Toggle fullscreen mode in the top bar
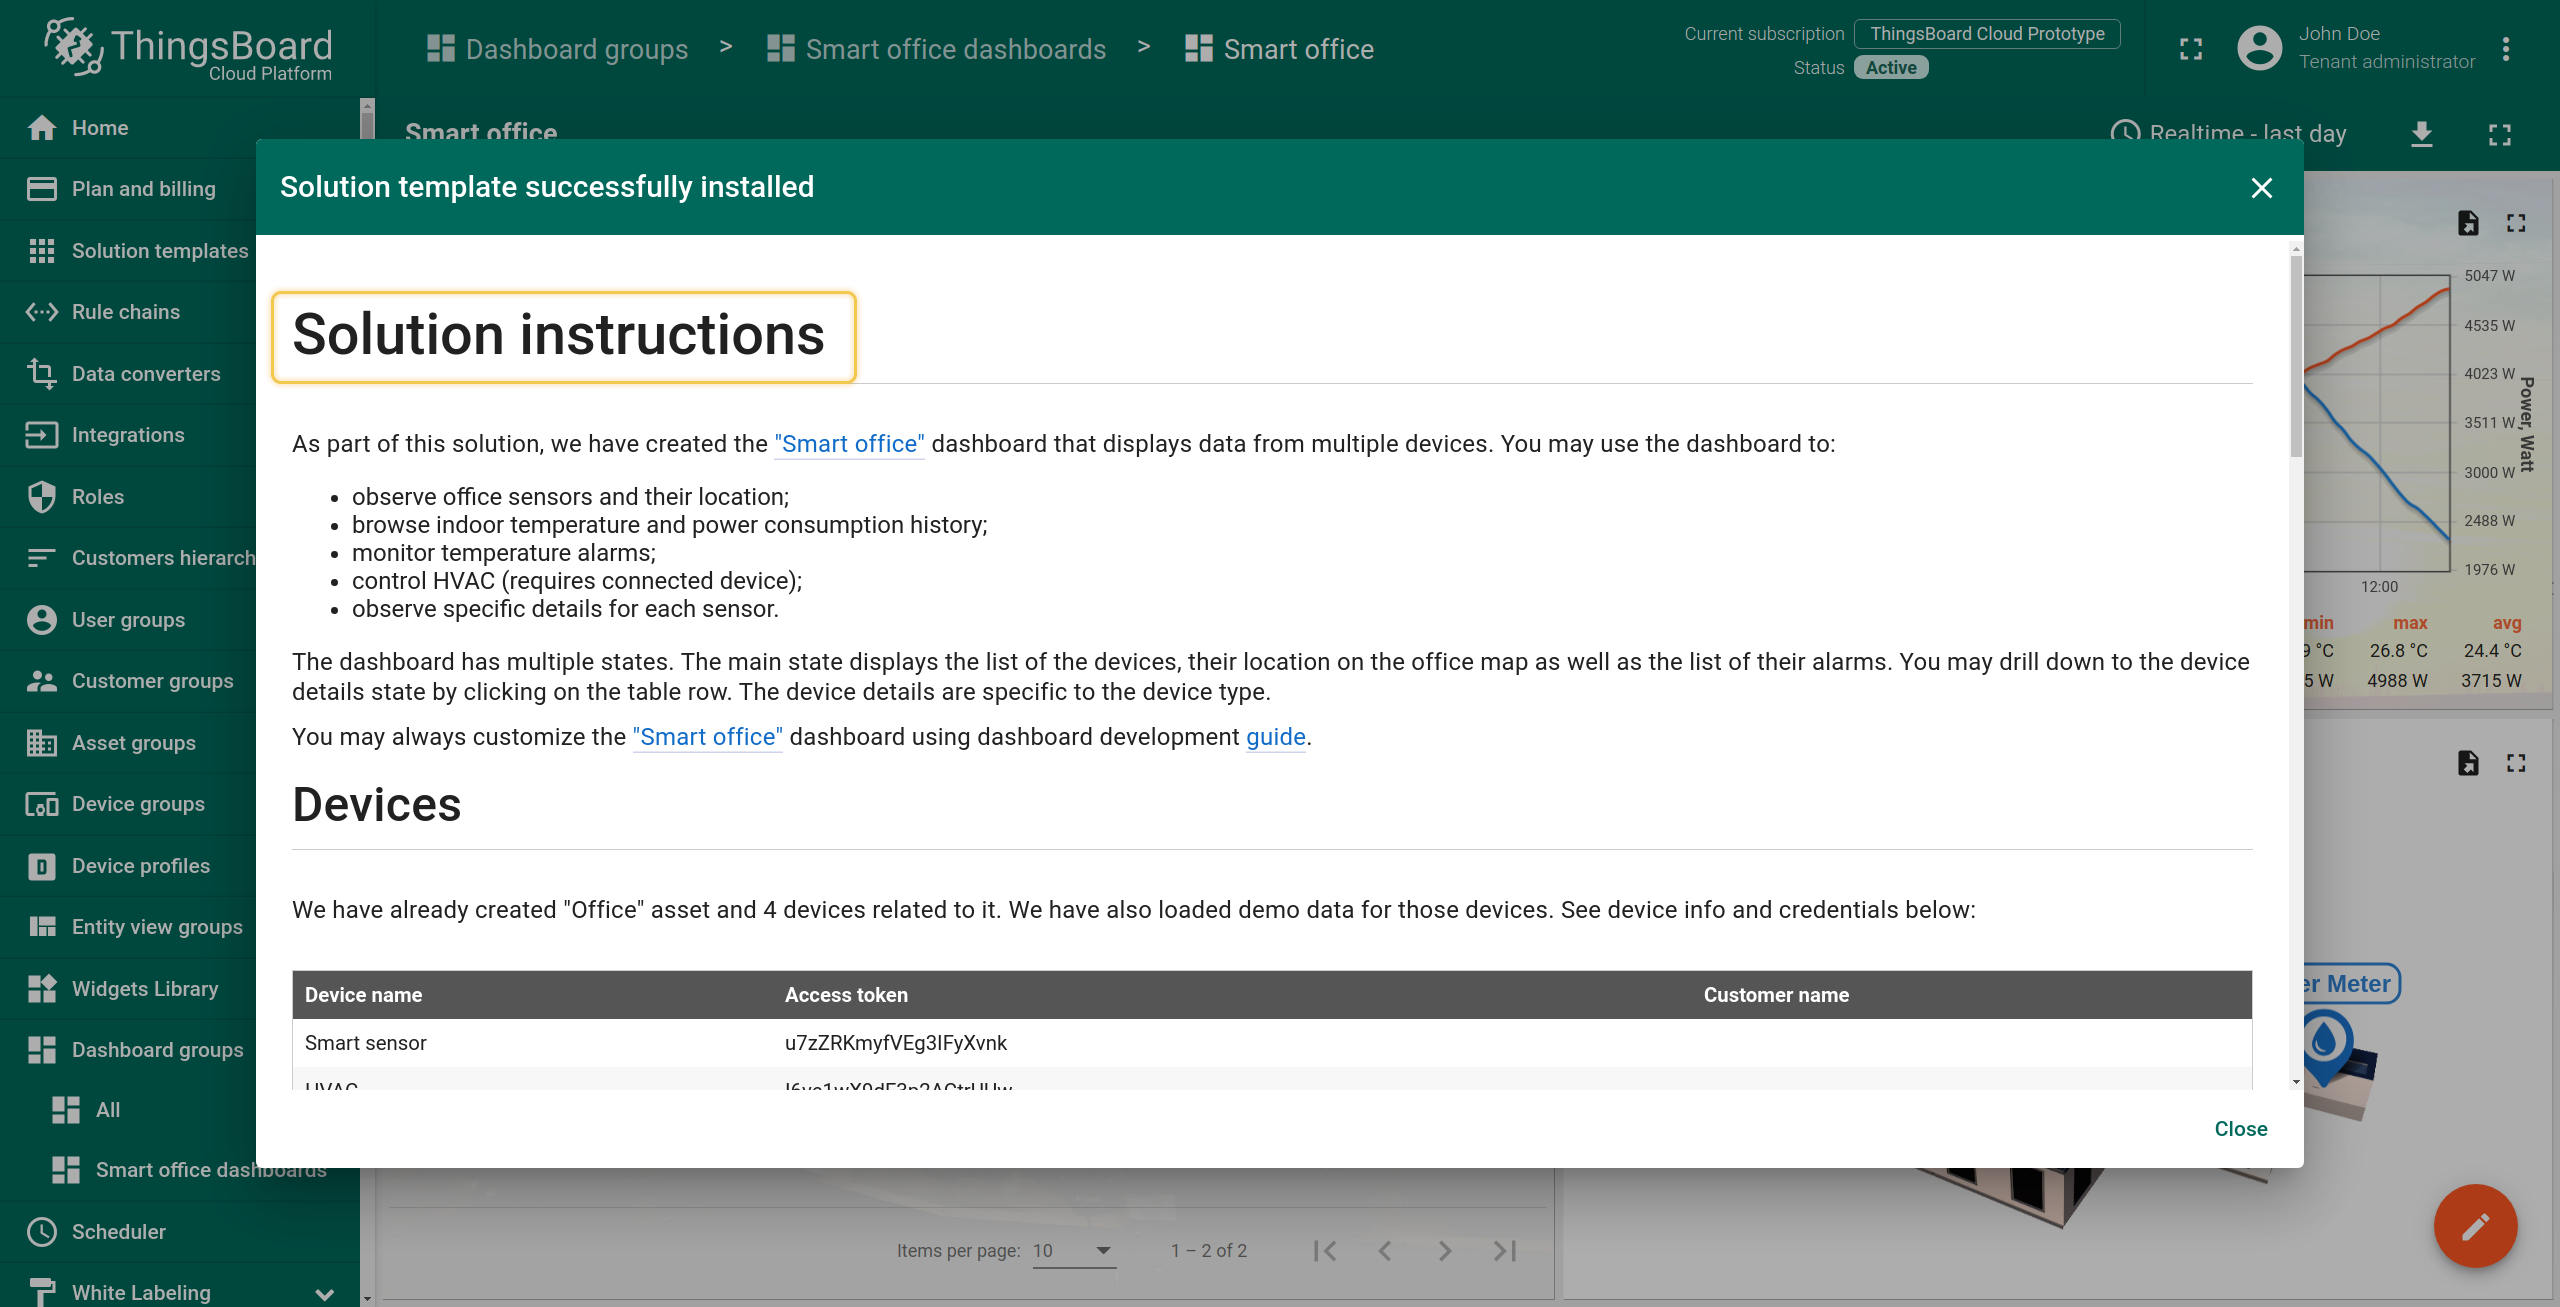The height and width of the screenshot is (1307, 2560). [2191, 49]
